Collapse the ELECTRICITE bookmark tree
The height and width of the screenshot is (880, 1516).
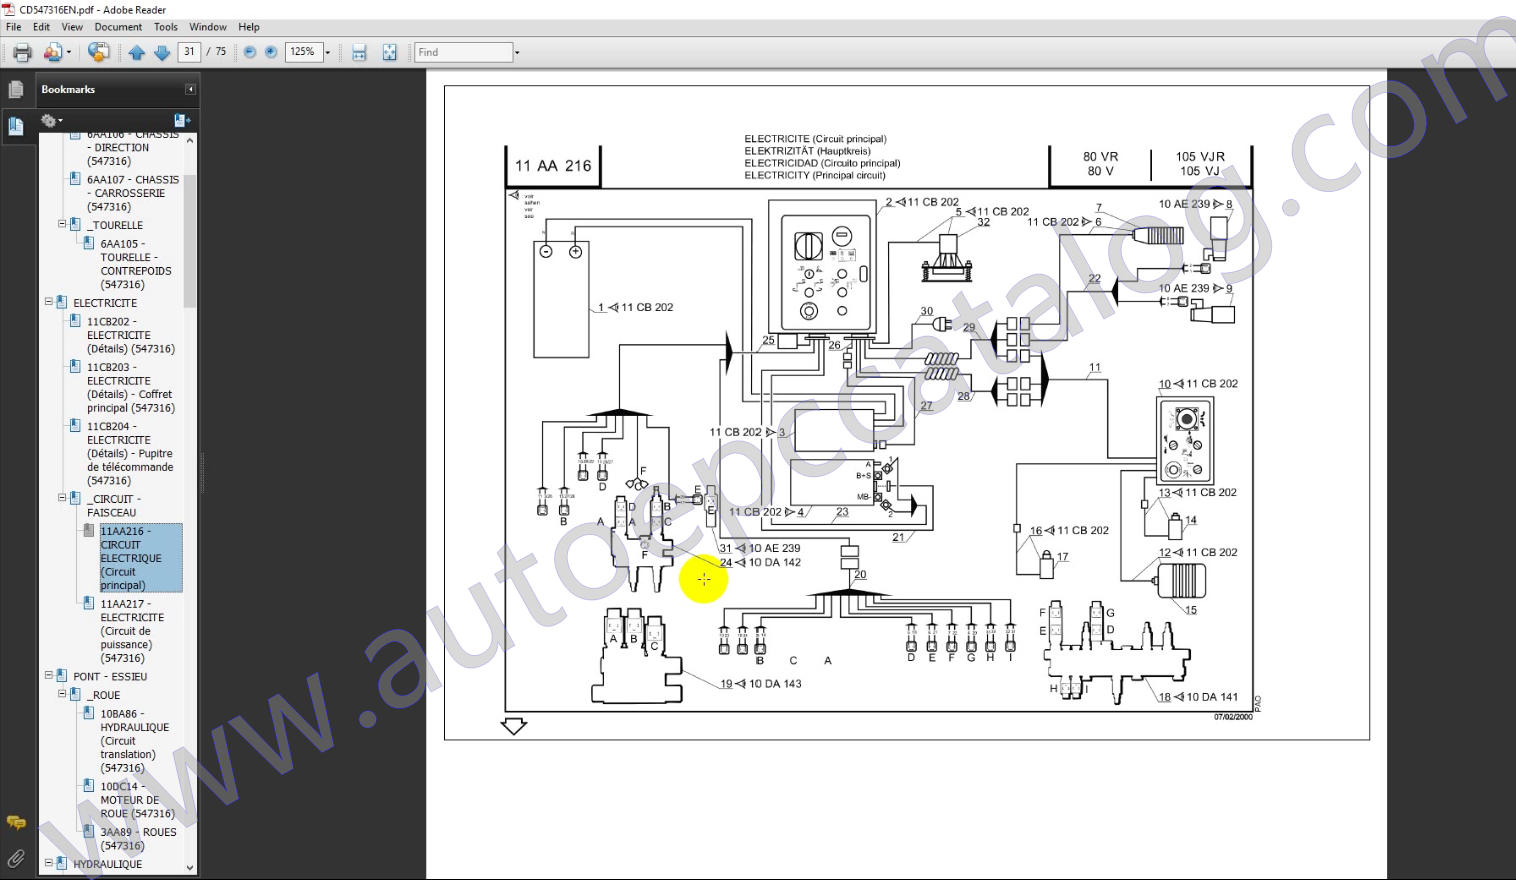point(47,302)
